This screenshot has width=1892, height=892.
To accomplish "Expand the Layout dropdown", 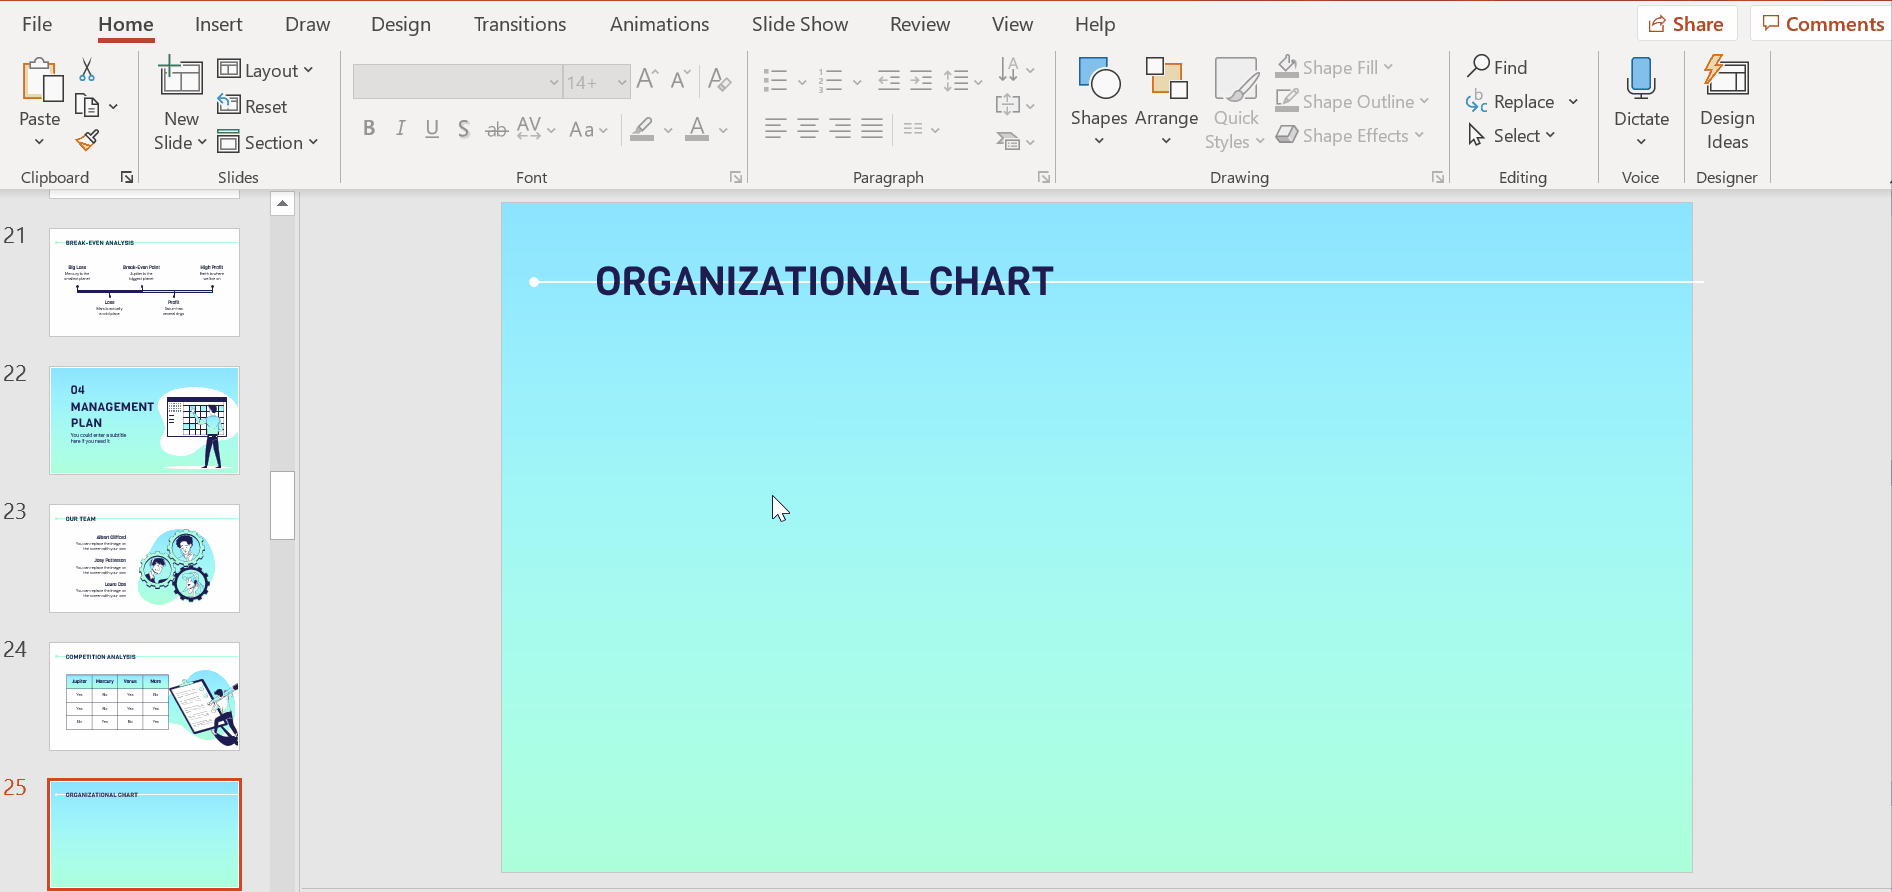I will tap(266, 70).
